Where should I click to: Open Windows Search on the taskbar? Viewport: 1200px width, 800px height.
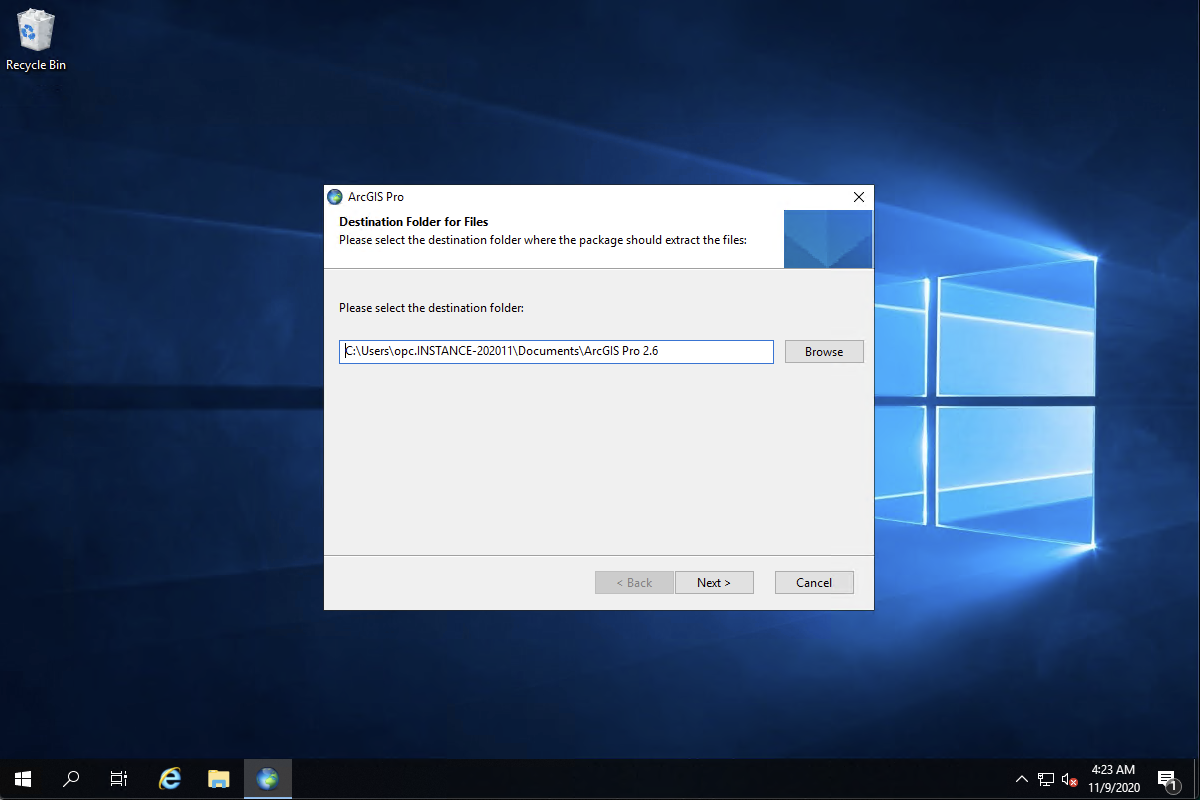pos(70,778)
